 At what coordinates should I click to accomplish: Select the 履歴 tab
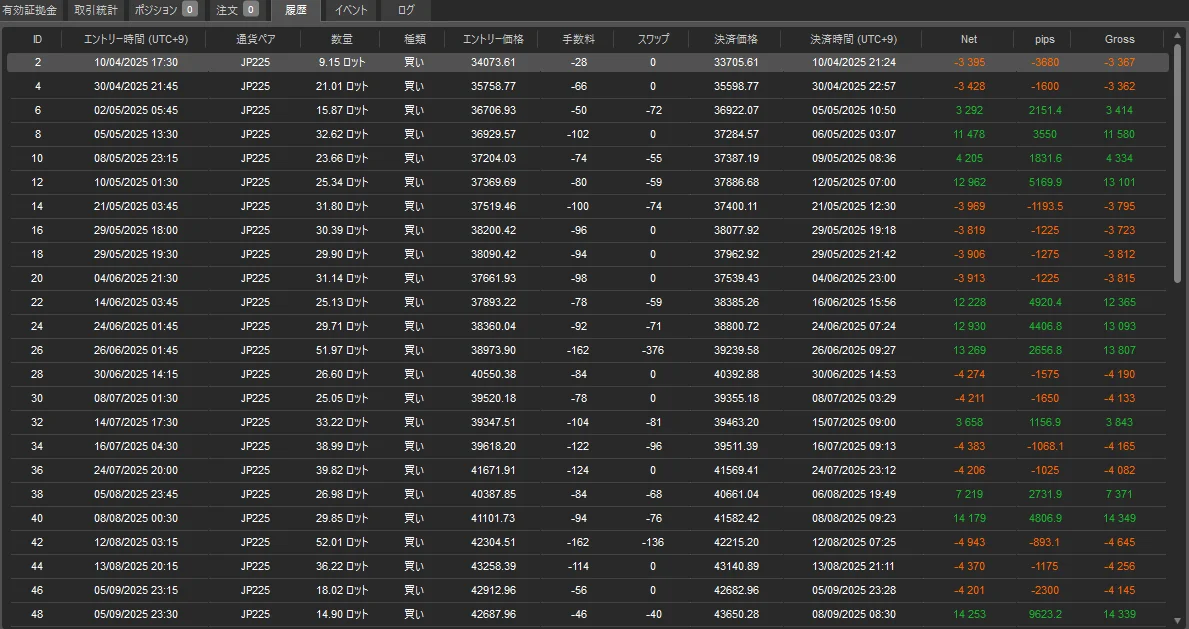[295, 10]
